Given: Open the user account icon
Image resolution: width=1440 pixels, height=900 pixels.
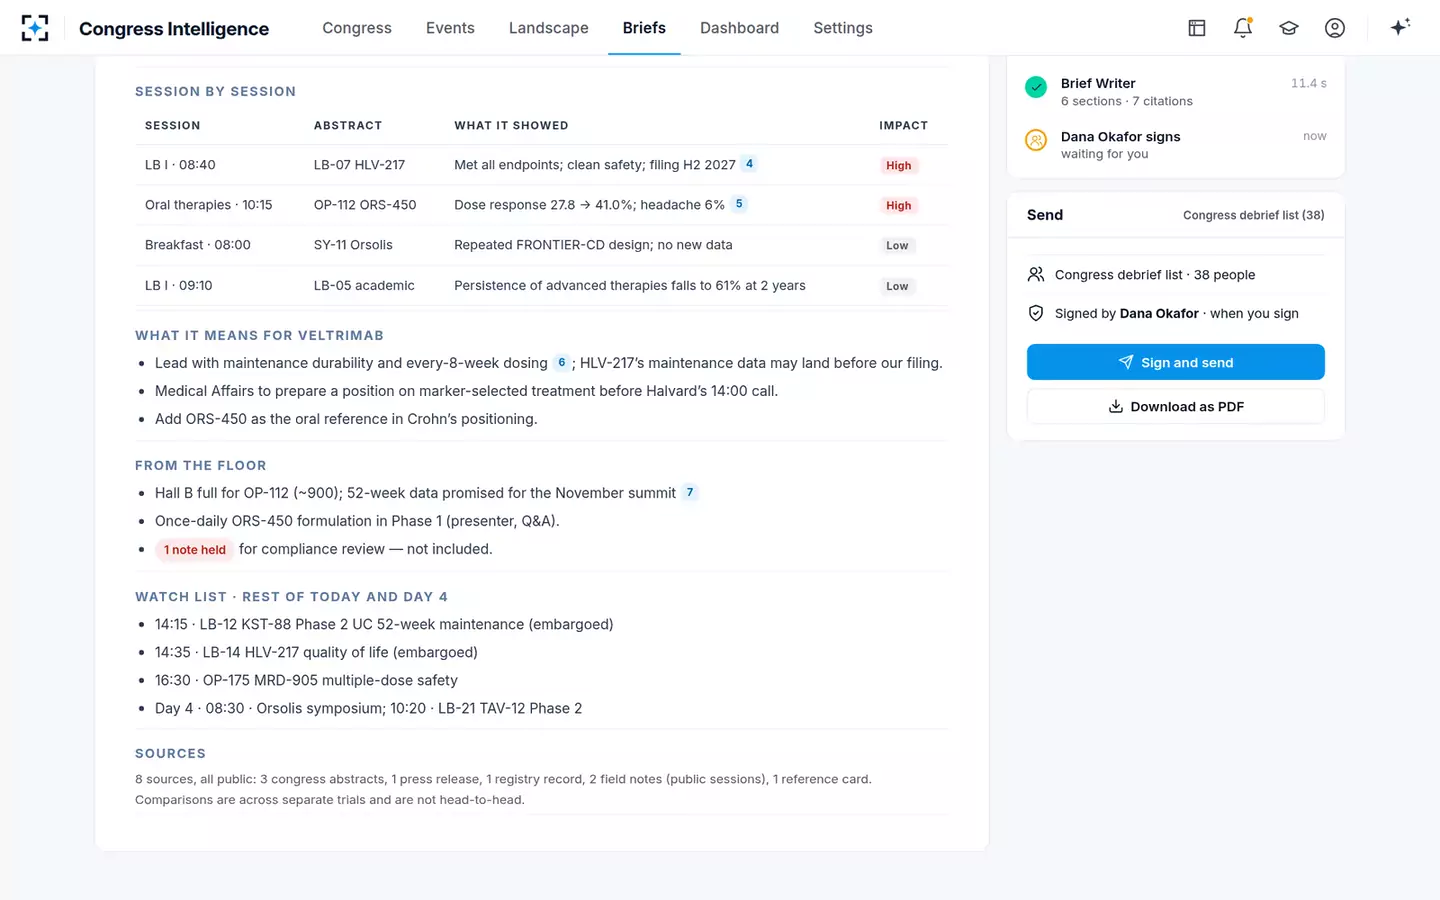Looking at the screenshot, I should pos(1335,28).
